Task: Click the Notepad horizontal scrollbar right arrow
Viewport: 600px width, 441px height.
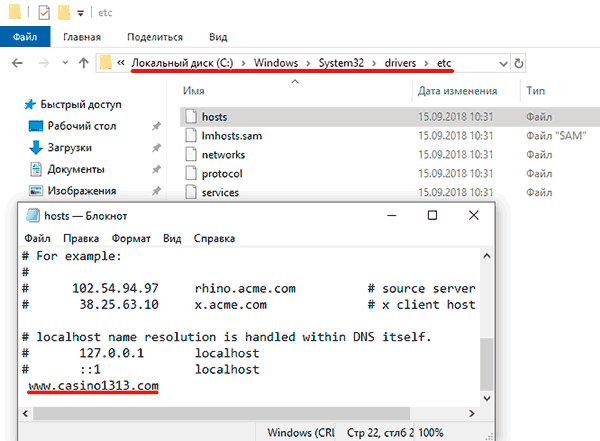Action: pos(472,413)
